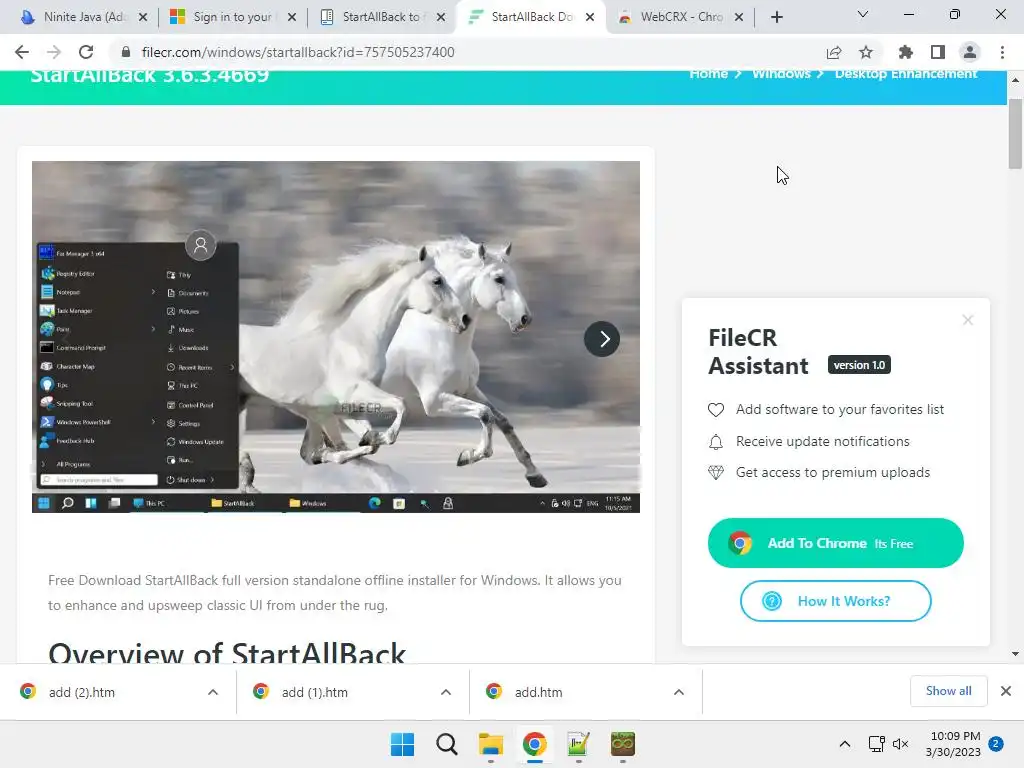Close the Ninite Java tab
Image resolution: width=1024 pixels, height=768 pixels.
(x=143, y=18)
